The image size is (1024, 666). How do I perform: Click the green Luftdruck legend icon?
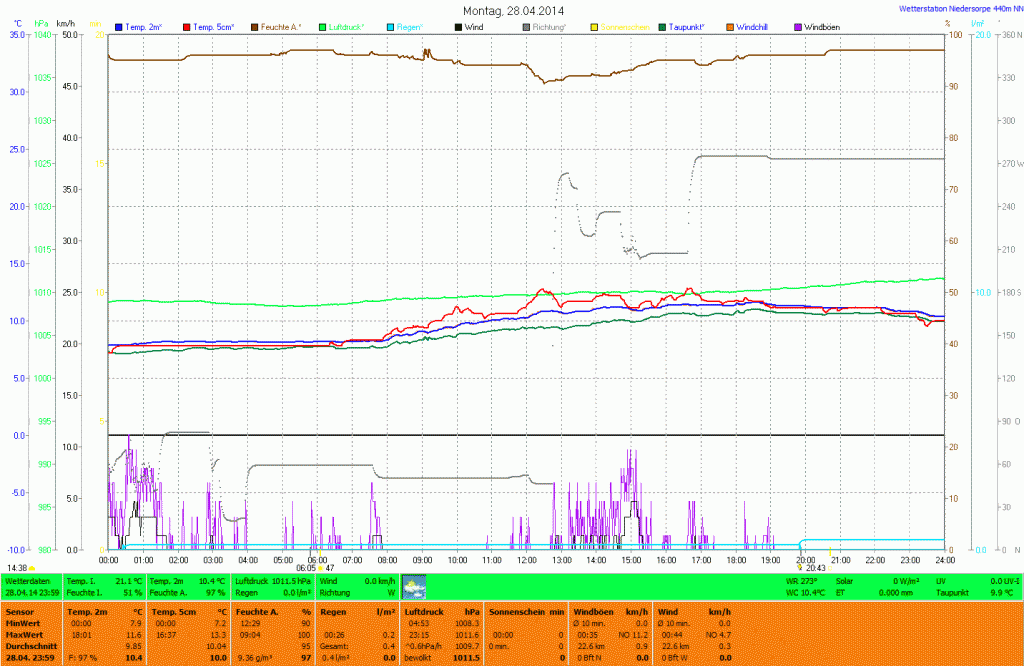pos(322,25)
